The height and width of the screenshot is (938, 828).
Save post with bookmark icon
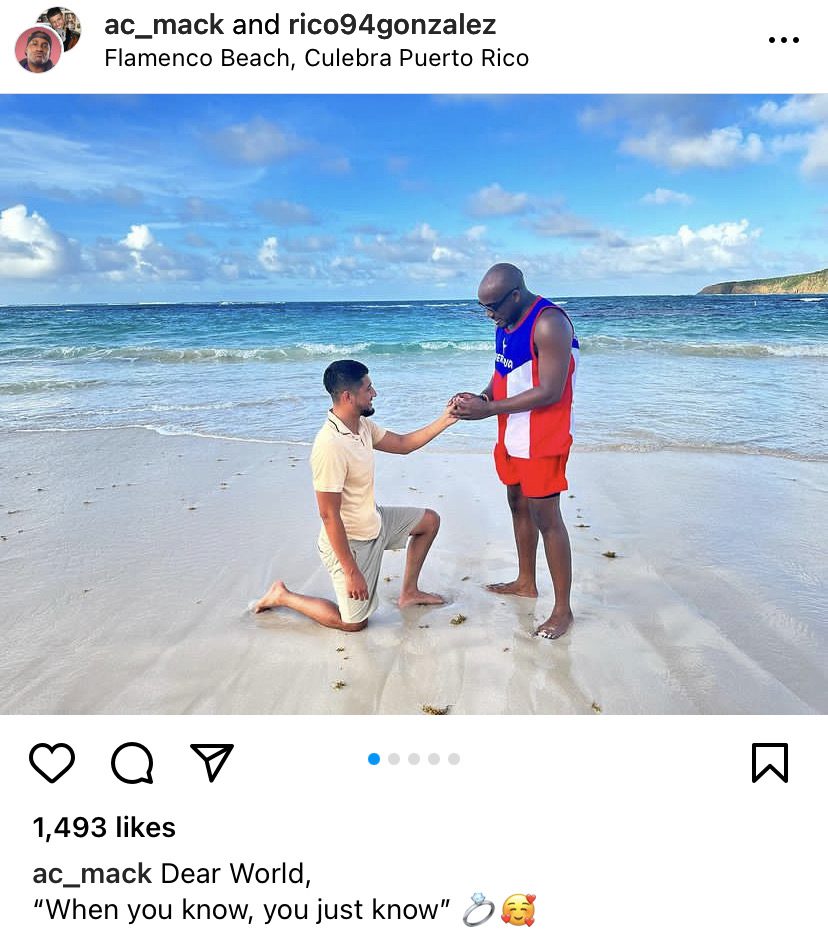[x=769, y=762]
